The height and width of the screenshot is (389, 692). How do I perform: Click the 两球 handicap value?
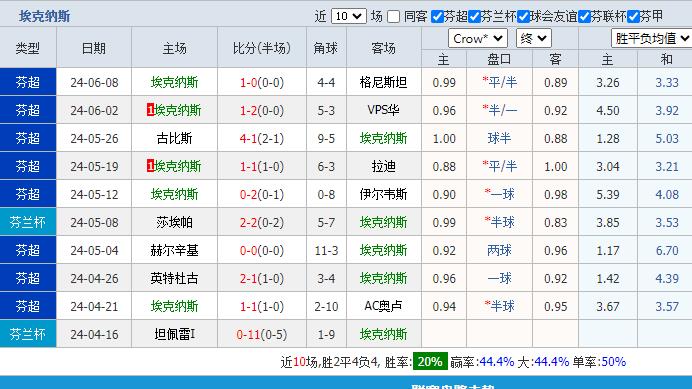499,250
